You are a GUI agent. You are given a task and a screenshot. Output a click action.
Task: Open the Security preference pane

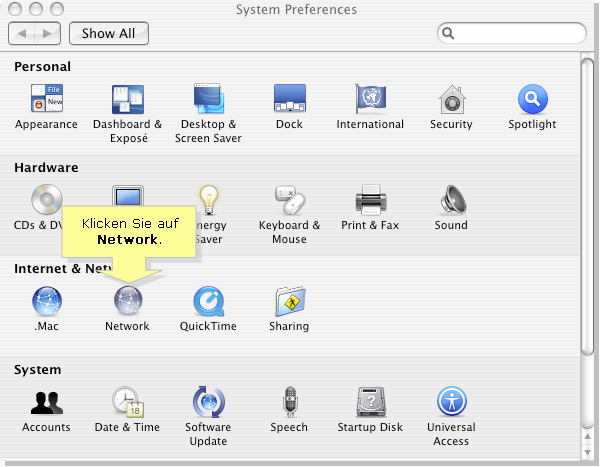[452, 99]
